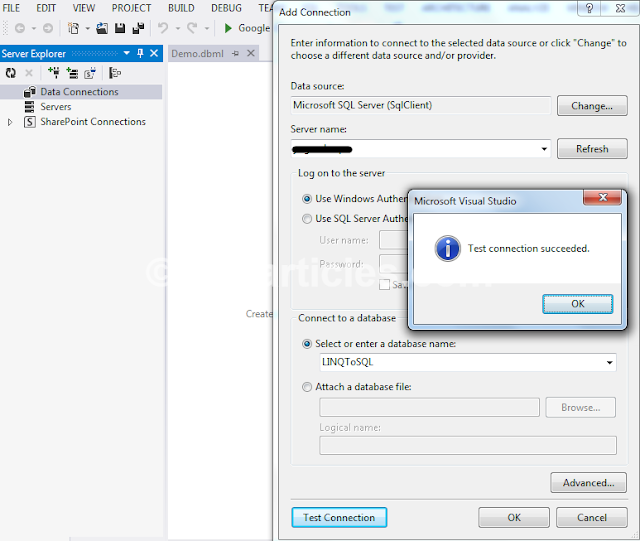The image size is (640, 541).
Task: Click Cancel in the Add Connection dialog
Action: pos(591,518)
